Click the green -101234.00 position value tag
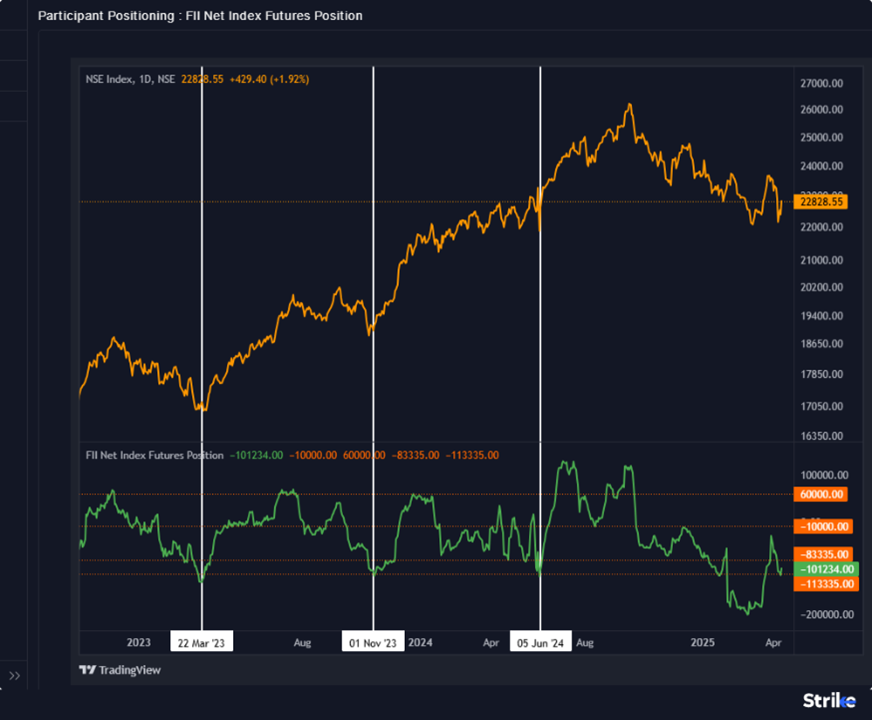Image resolution: width=872 pixels, height=720 pixels. pyautogui.click(x=825, y=569)
